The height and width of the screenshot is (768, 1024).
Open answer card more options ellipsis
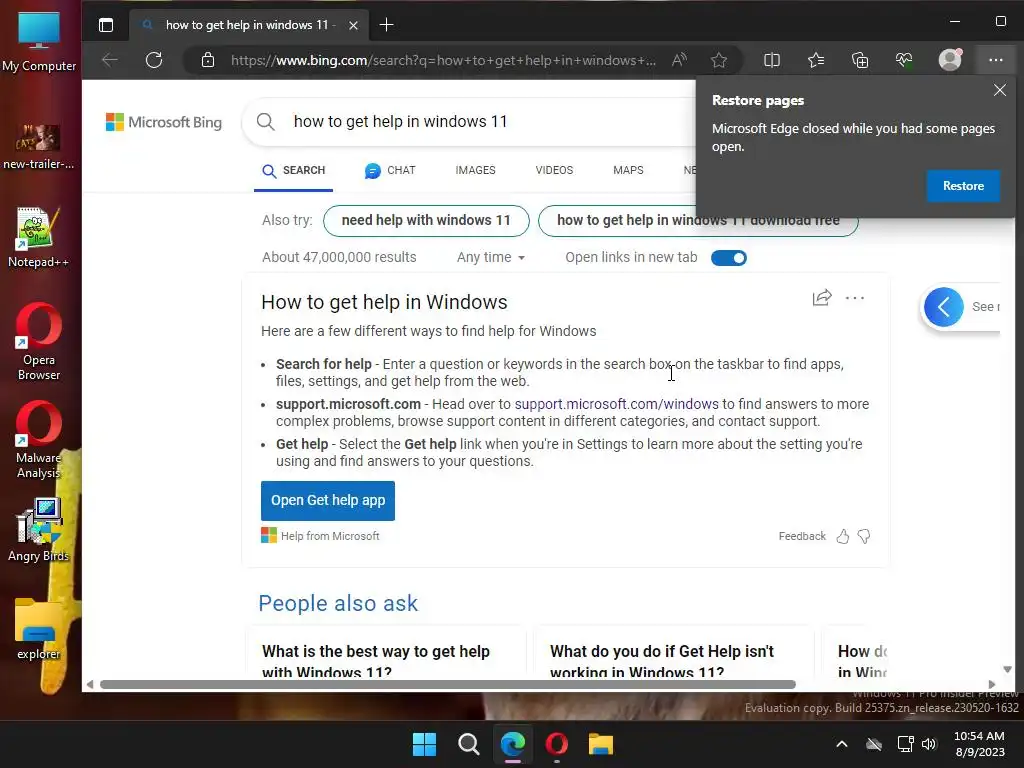pos(855,298)
